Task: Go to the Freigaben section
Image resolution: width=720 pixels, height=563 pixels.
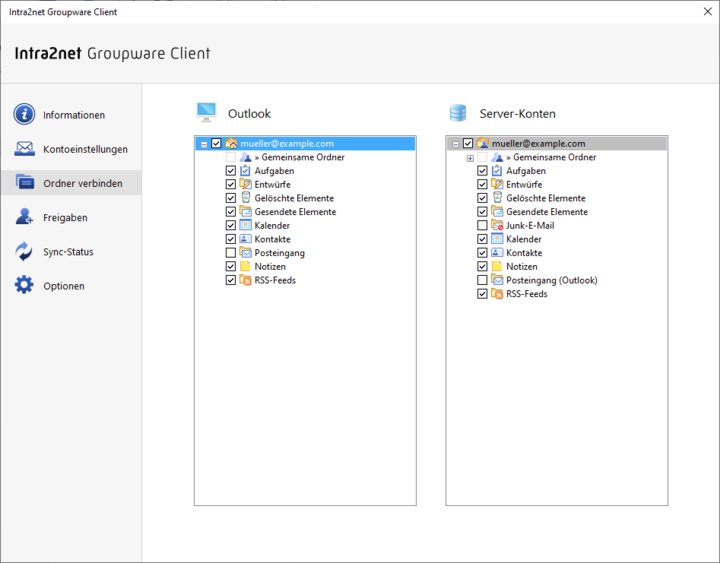Action: pos(71,217)
